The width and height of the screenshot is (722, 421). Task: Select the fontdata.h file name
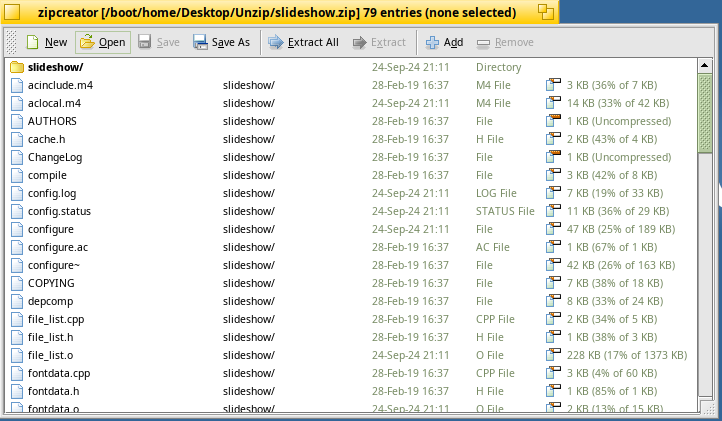pyautogui.click(x=53, y=391)
